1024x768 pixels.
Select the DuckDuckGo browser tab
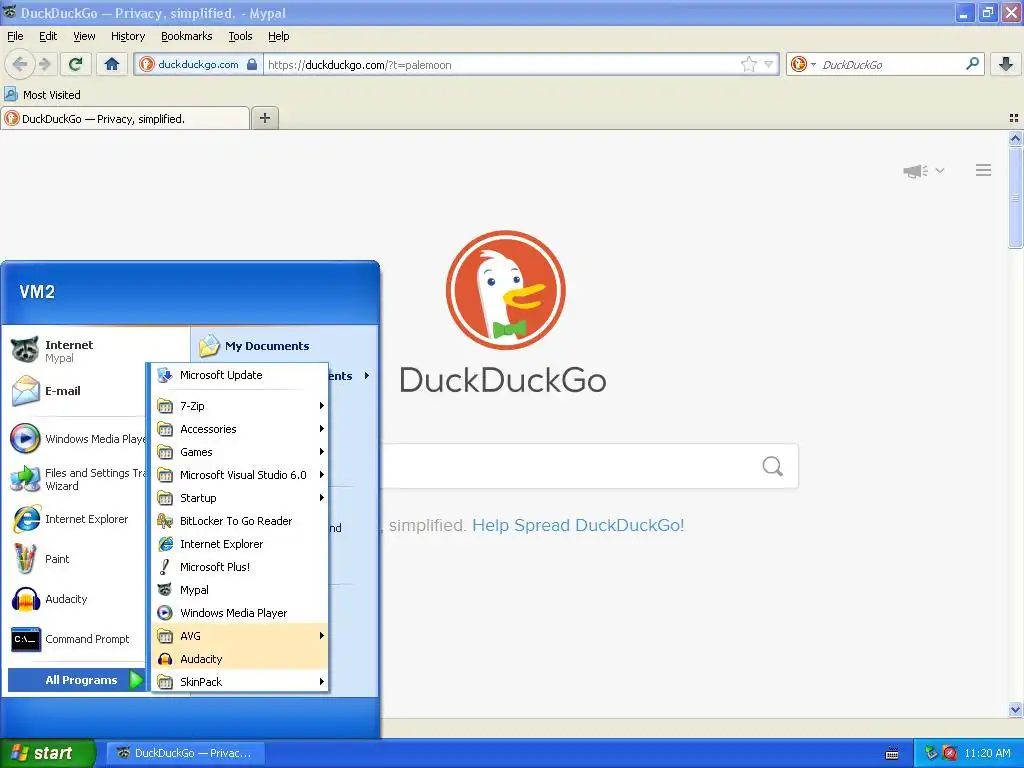point(125,119)
